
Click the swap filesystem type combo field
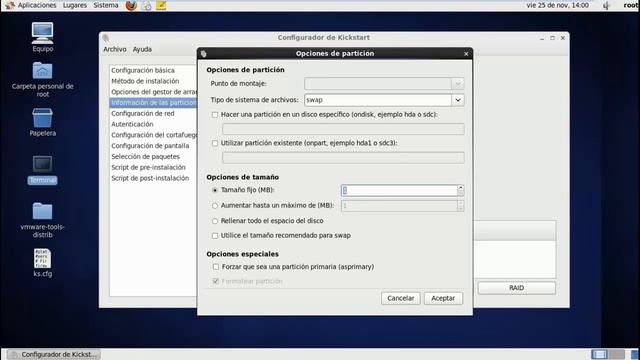point(378,100)
